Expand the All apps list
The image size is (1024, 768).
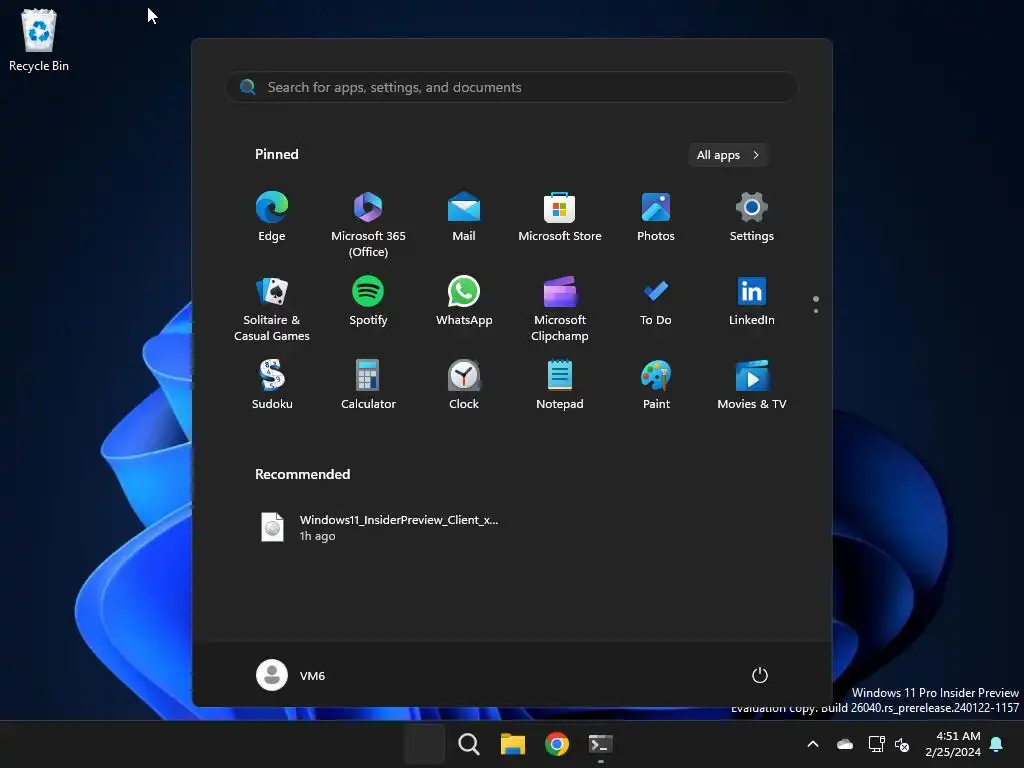pos(728,155)
